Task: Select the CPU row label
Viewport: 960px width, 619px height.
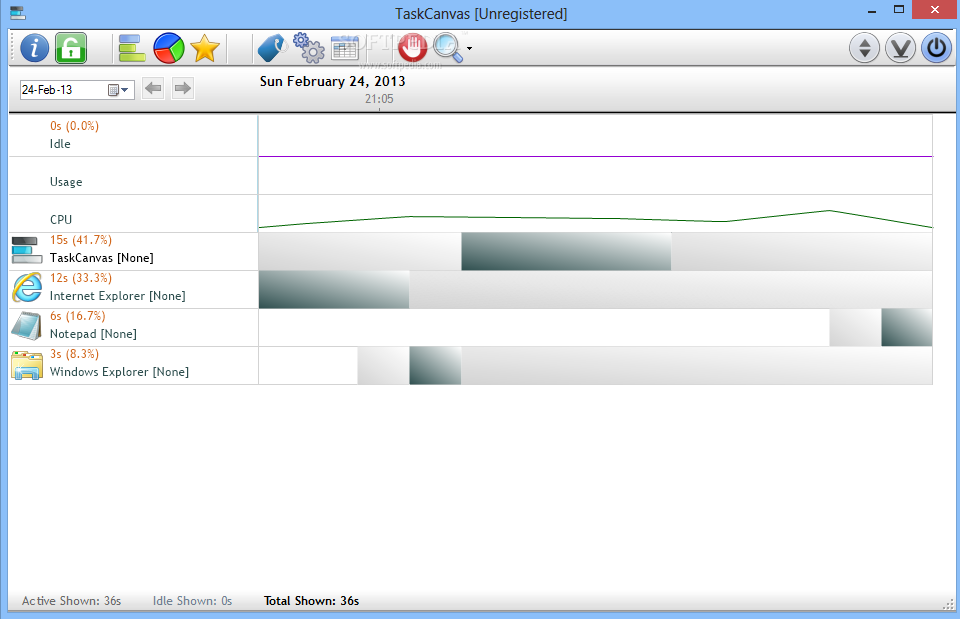Action: (x=61, y=220)
